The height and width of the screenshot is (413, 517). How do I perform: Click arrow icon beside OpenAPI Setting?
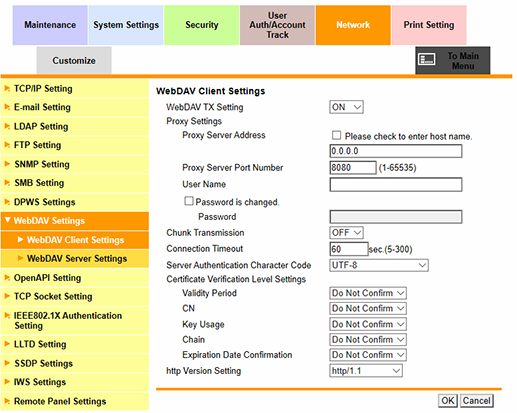[x=7, y=277]
